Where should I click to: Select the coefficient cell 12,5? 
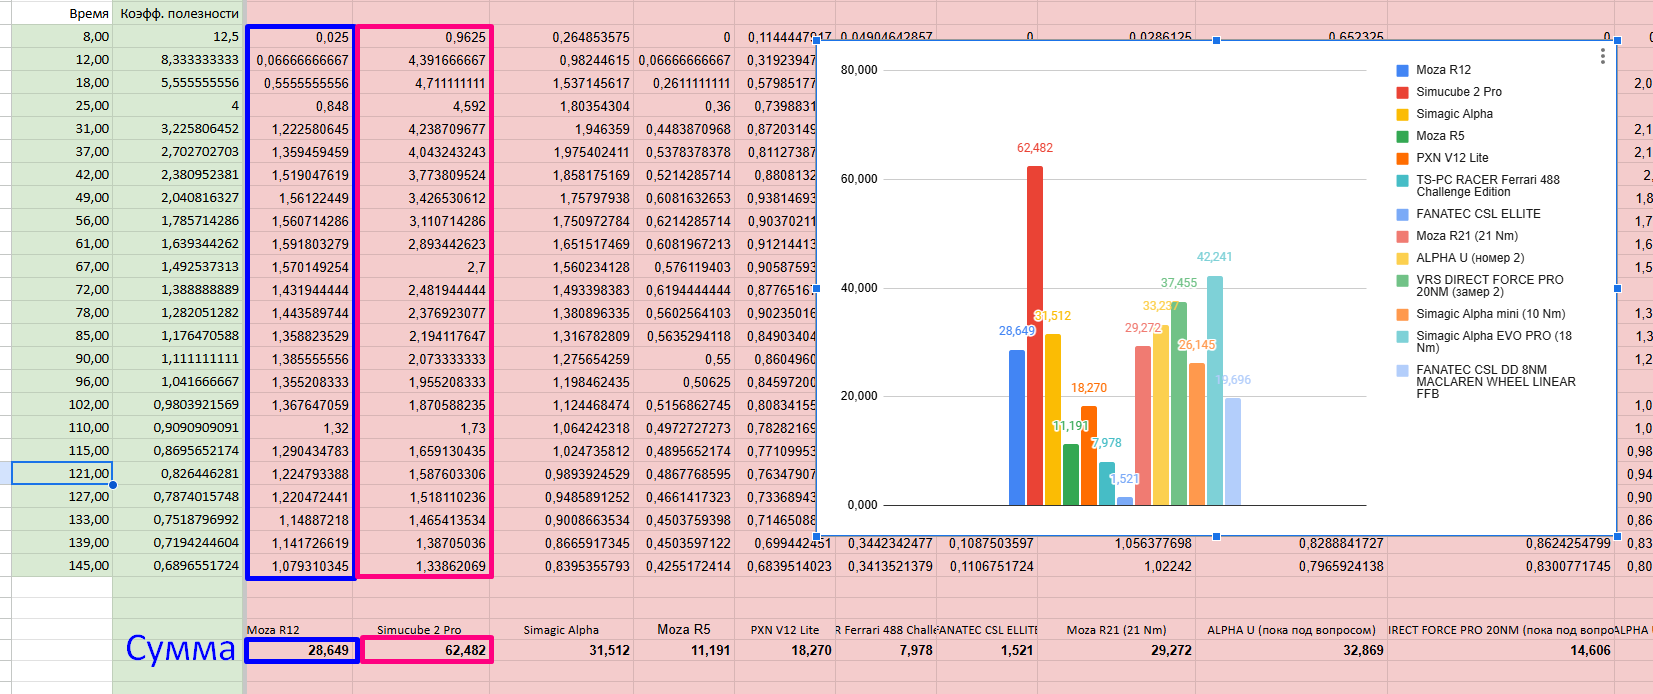(178, 36)
